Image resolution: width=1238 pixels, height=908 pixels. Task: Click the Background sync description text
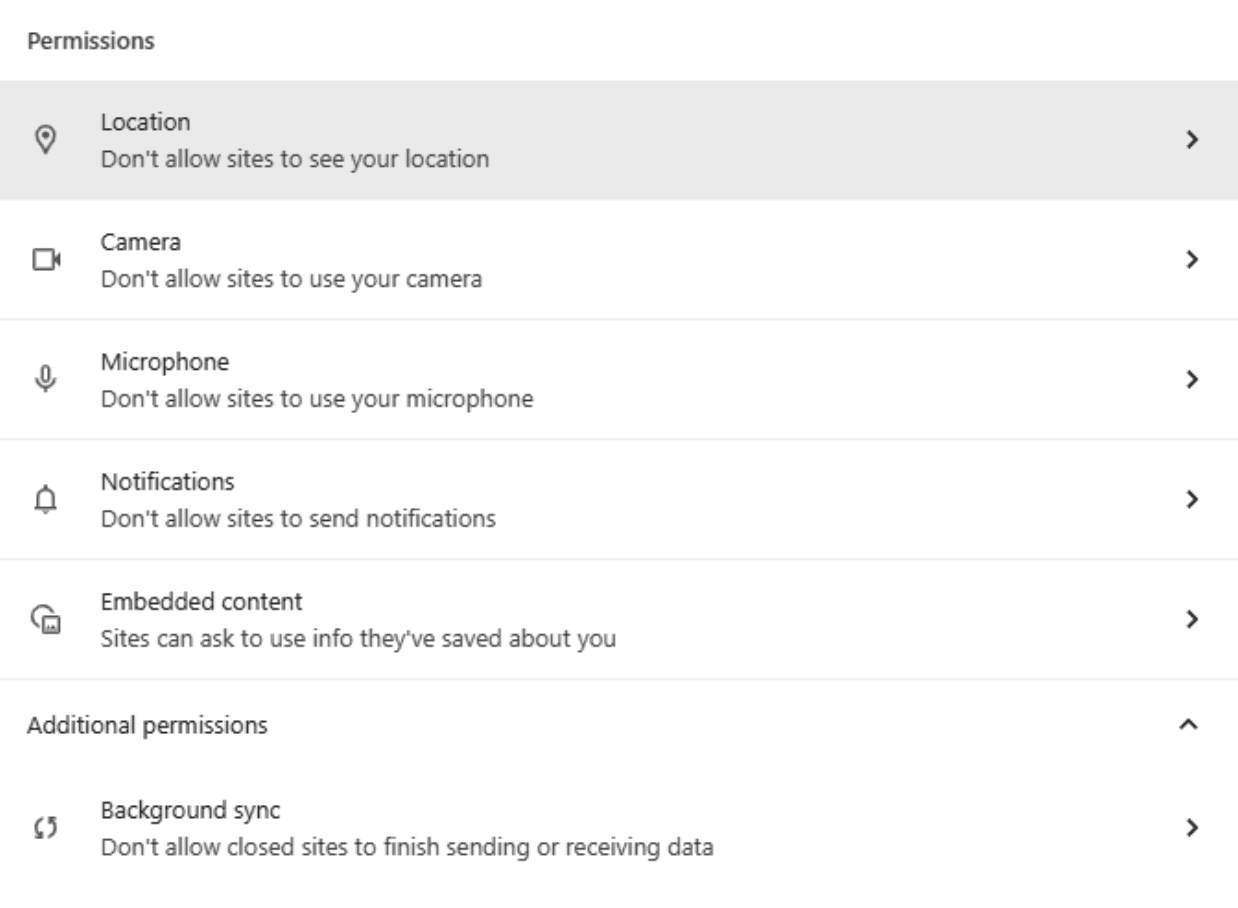point(406,849)
